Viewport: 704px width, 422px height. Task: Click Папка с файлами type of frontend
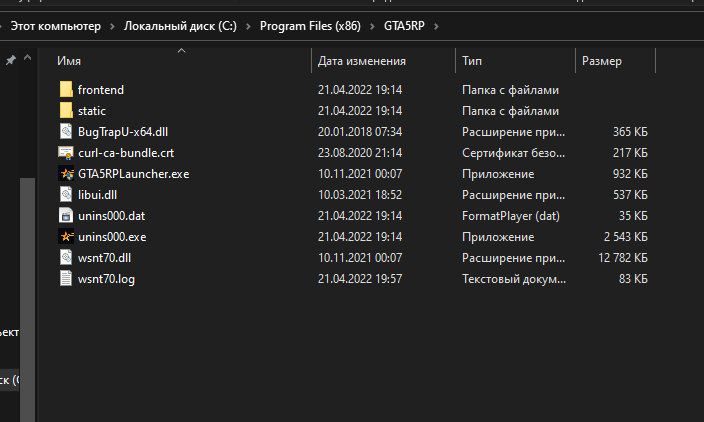[510, 90]
